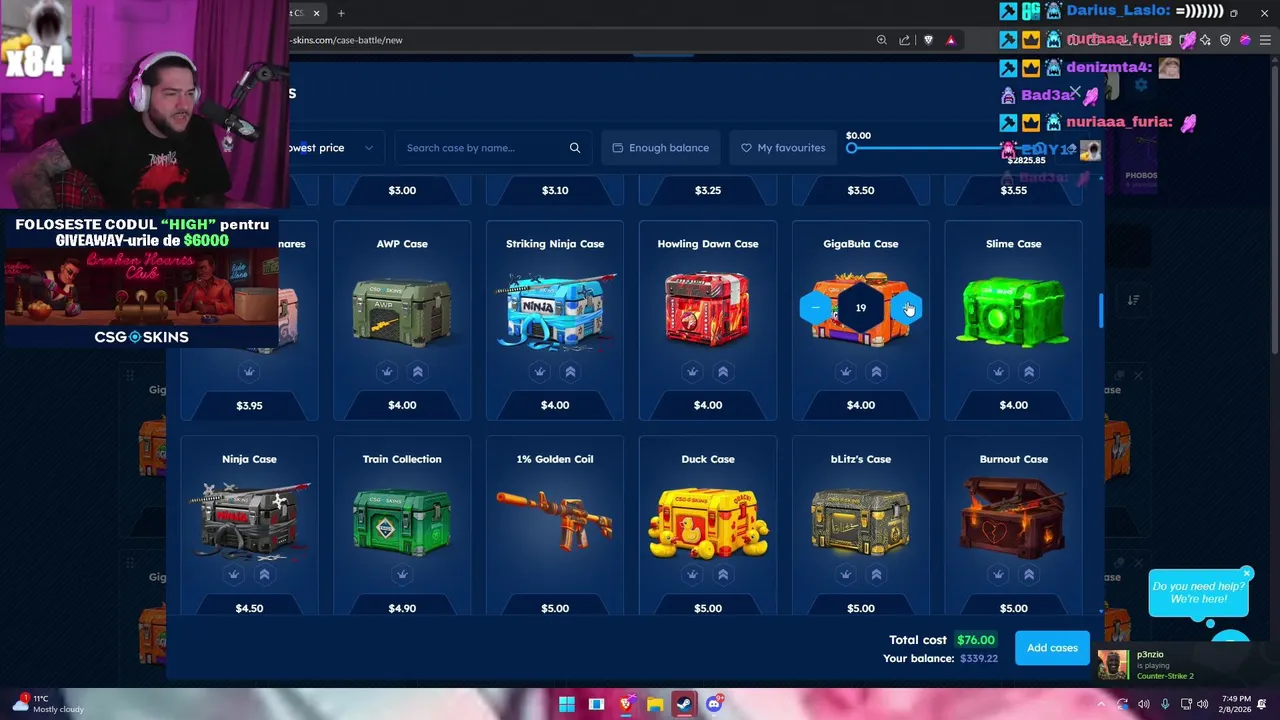1280x720 pixels.
Task: Select the Burnout Case image
Action: point(1013,518)
